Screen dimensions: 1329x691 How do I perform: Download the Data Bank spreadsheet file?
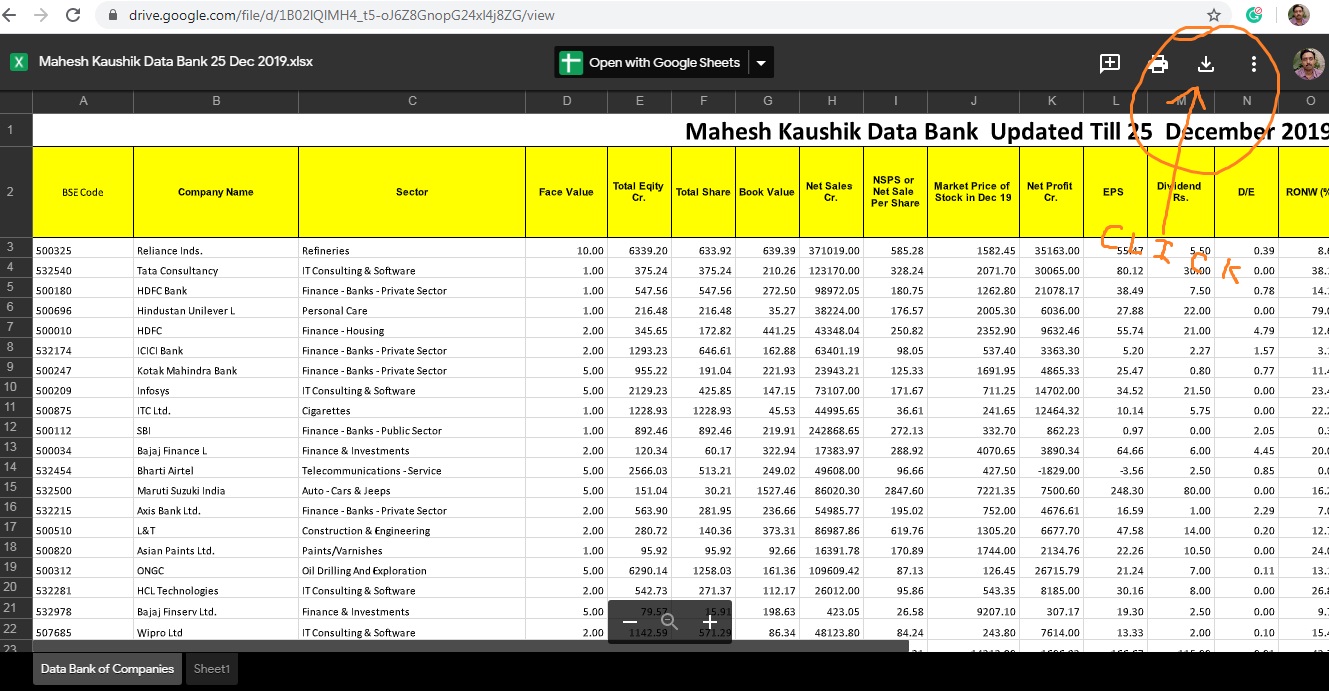point(1205,63)
